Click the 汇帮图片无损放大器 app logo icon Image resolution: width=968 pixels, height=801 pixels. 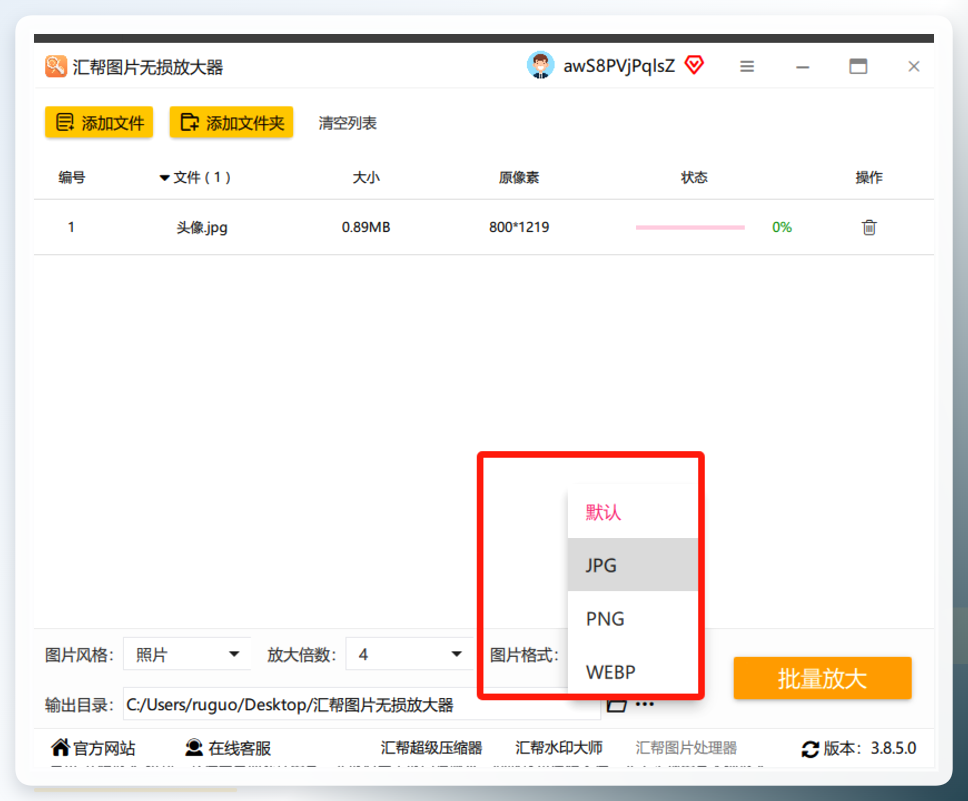tap(56, 66)
